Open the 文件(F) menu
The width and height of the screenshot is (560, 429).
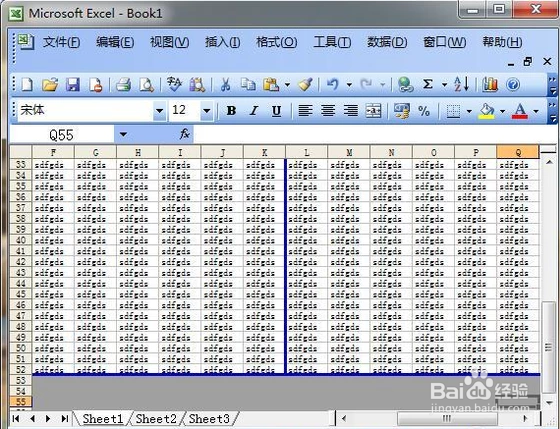[x=61, y=42]
